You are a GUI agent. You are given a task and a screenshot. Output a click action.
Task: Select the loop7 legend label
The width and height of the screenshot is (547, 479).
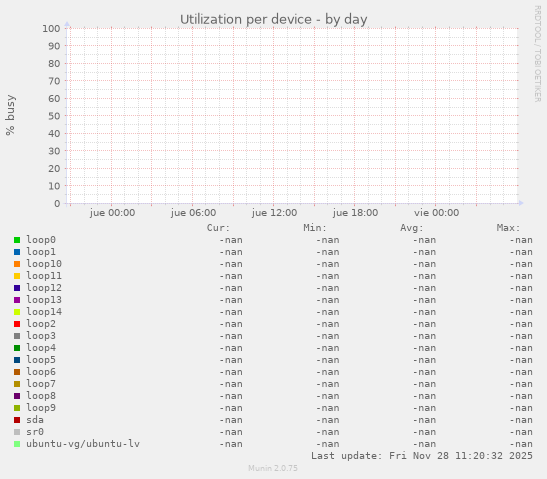pyautogui.click(x=41, y=384)
